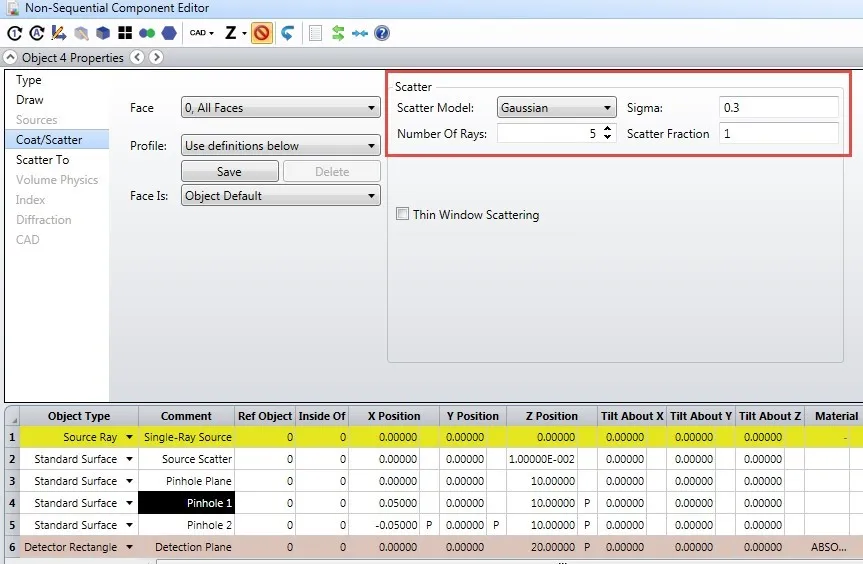Image resolution: width=863 pixels, height=564 pixels.
Task: Click the blue hexagon toolbar icon
Action: [169, 33]
